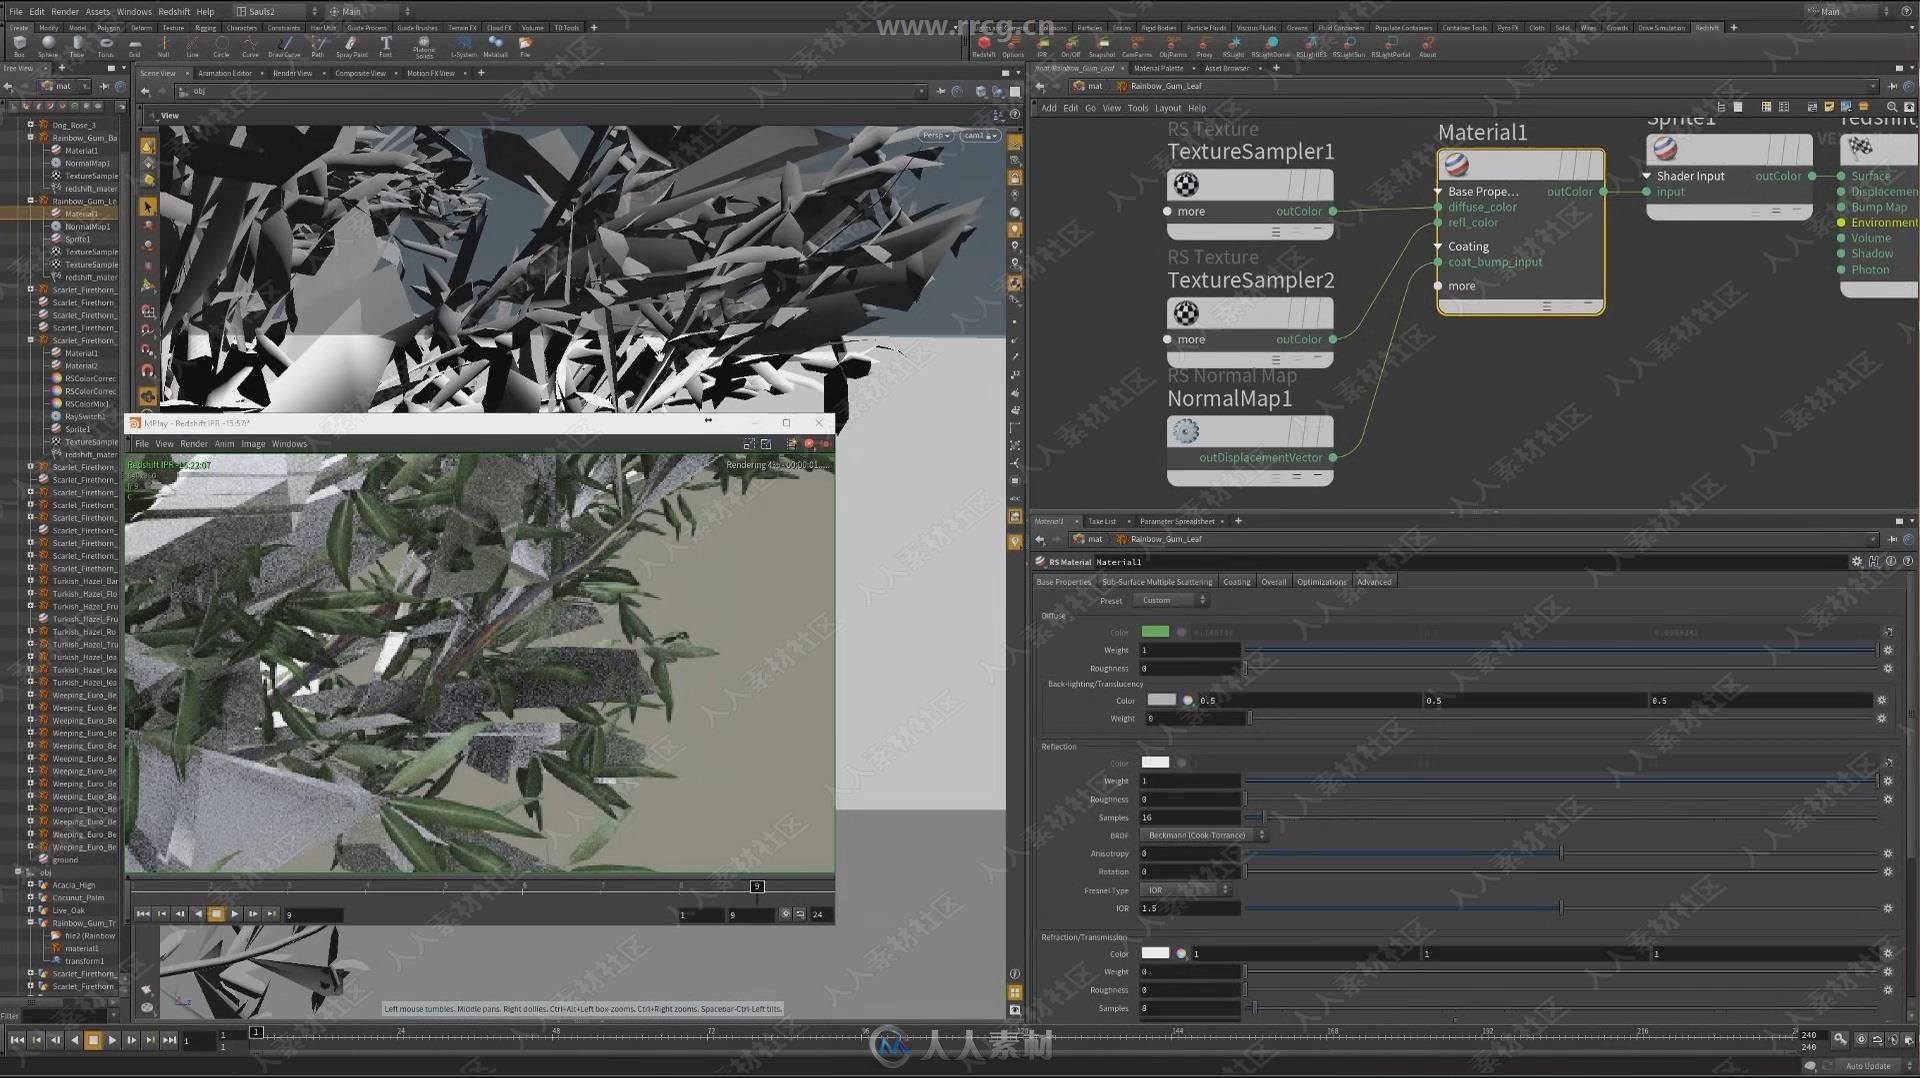Choose the L-System shelf tool
This screenshot has height=1078, width=1920.
[463, 46]
